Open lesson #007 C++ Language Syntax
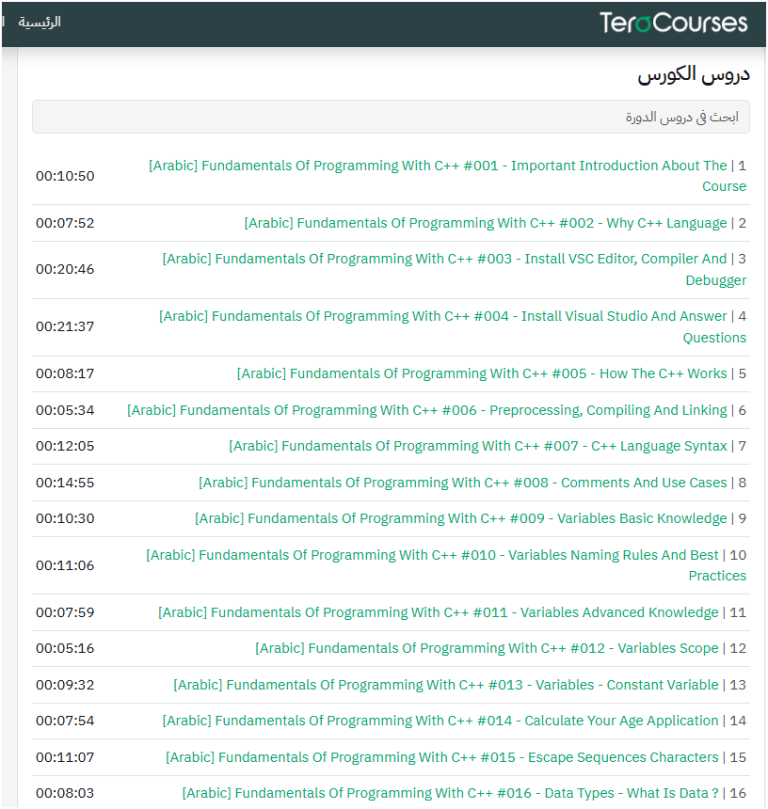The image size is (768, 809). tap(478, 446)
